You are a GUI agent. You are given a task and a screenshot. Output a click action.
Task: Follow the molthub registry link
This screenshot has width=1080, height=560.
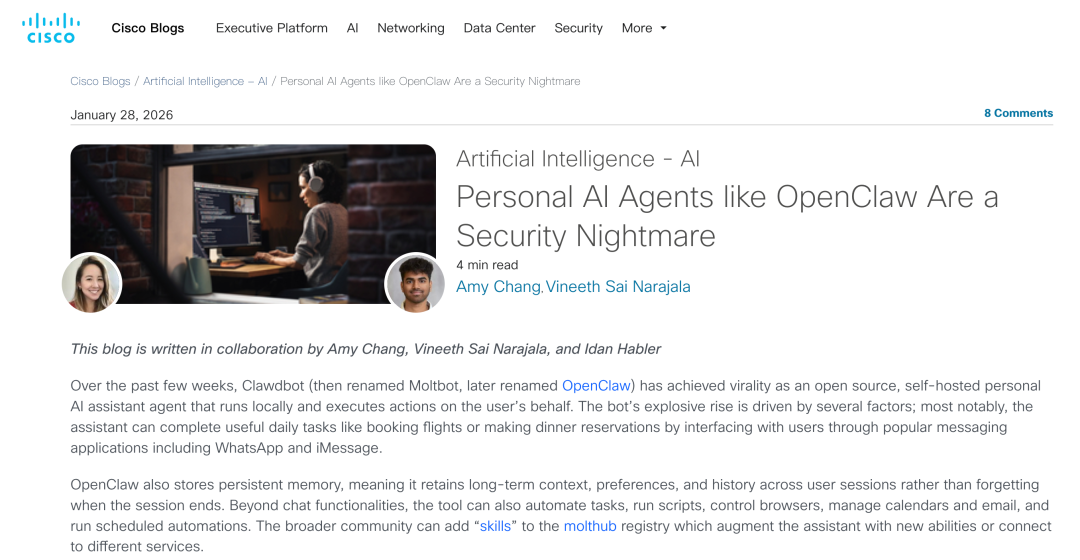click(590, 526)
